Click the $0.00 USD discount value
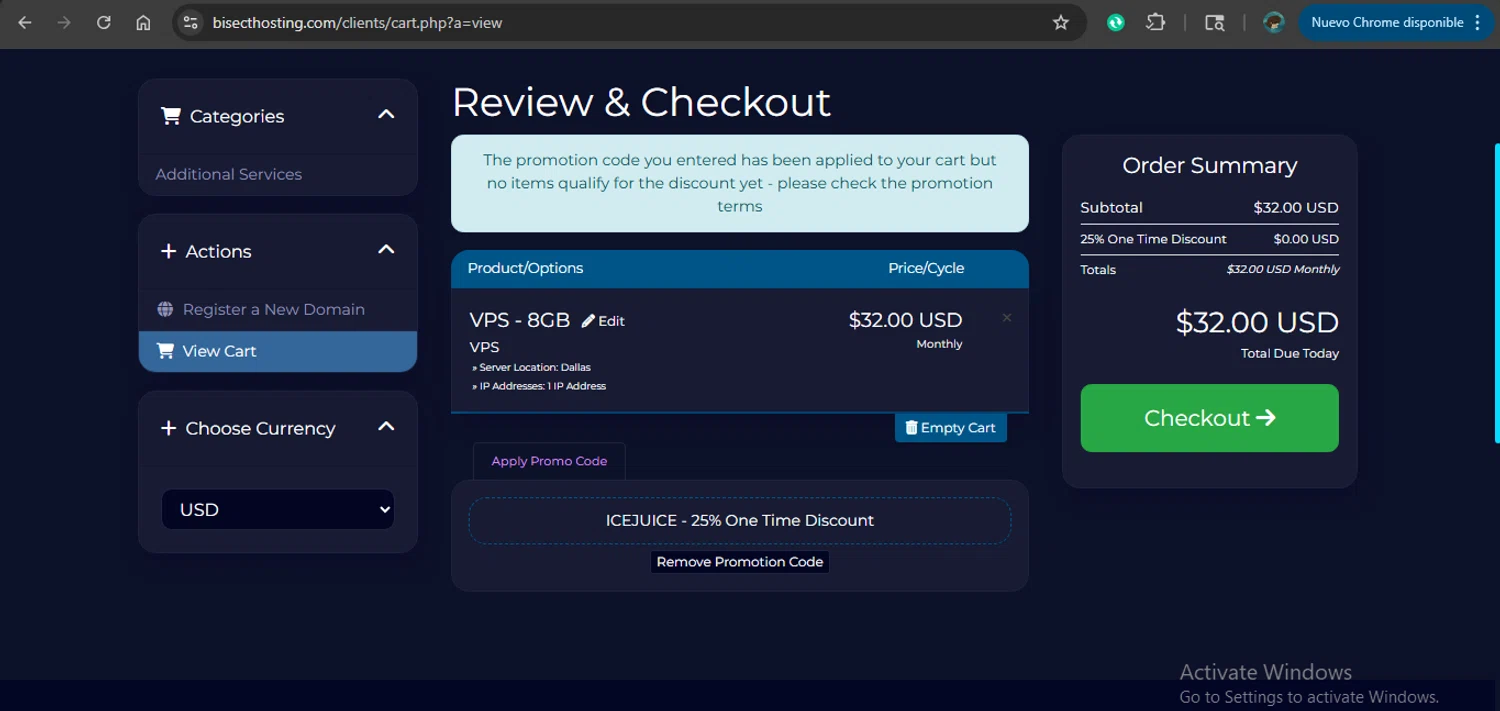 click(1306, 239)
